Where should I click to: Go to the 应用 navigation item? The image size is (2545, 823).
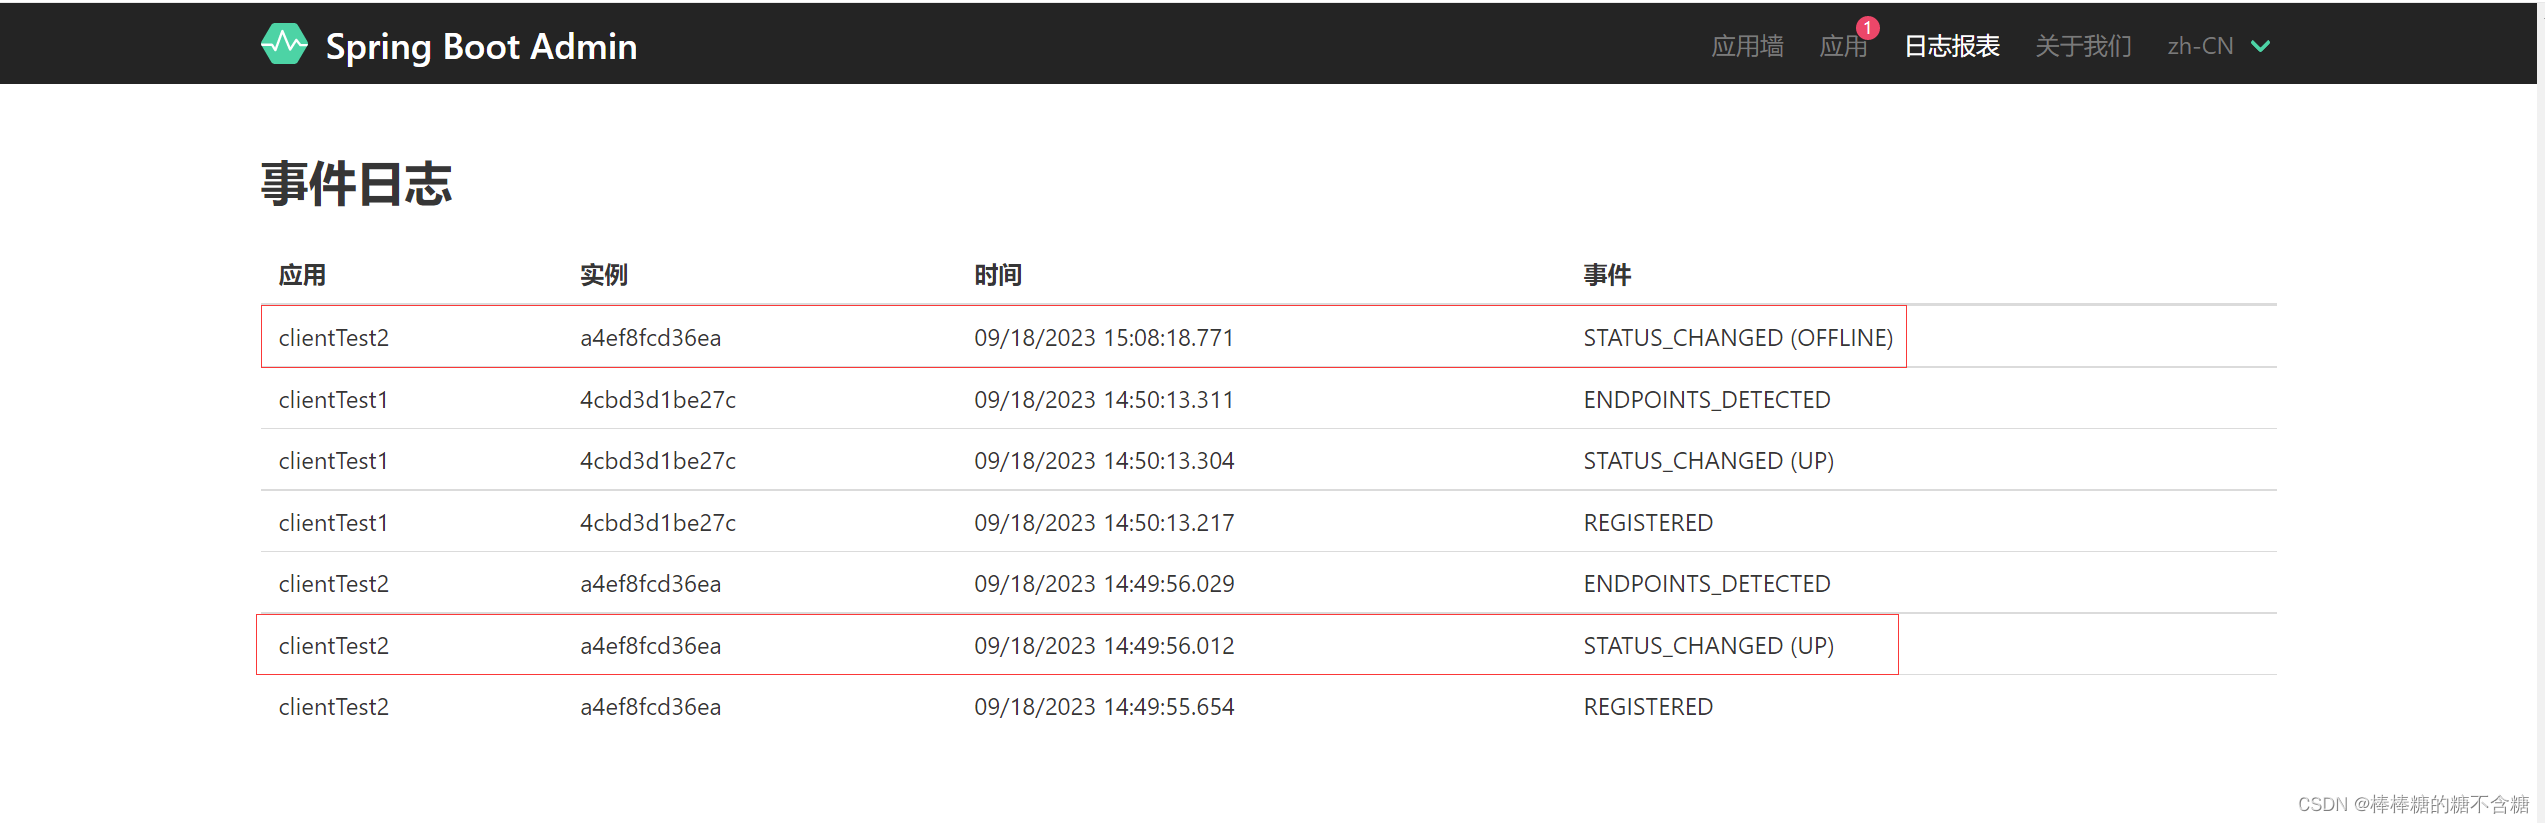coord(1842,47)
